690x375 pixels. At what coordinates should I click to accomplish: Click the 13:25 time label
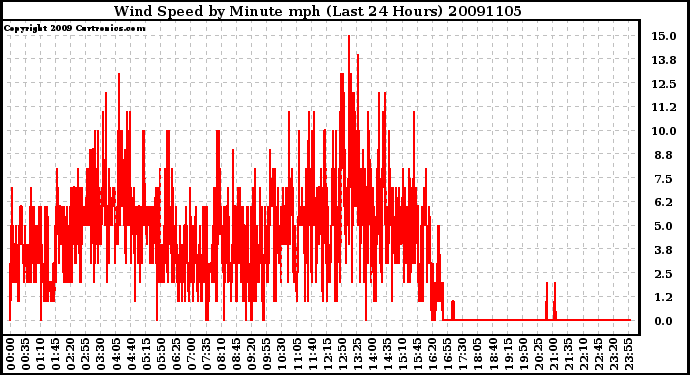click(357, 354)
